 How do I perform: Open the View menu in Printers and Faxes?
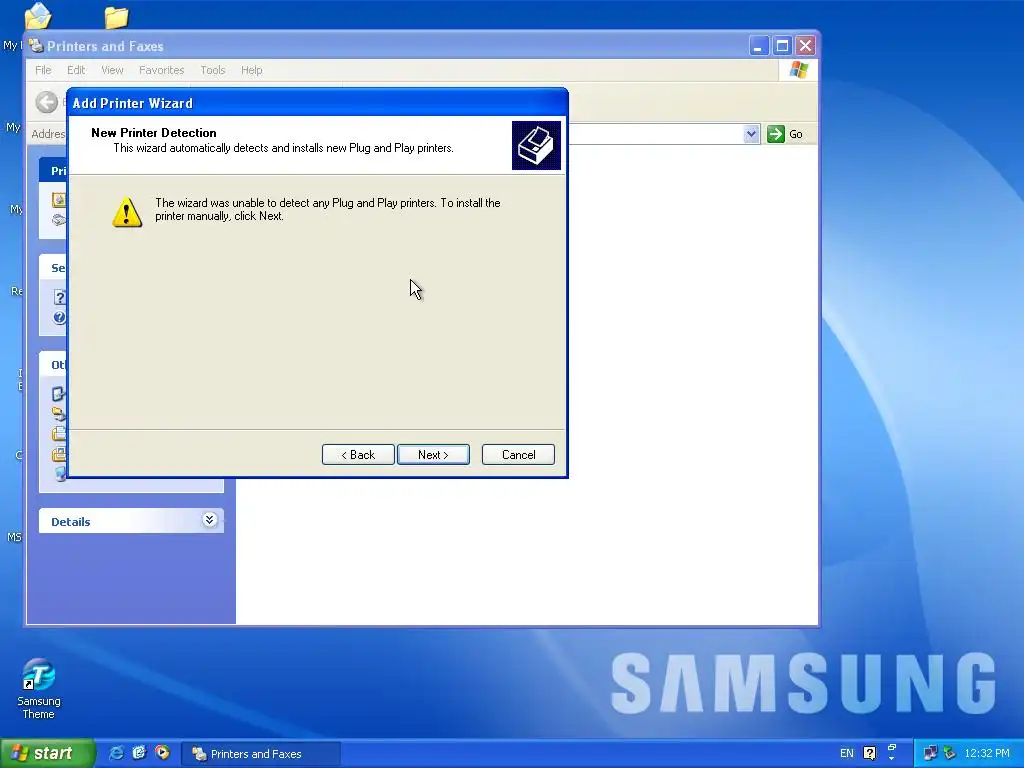pyautogui.click(x=112, y=70)
